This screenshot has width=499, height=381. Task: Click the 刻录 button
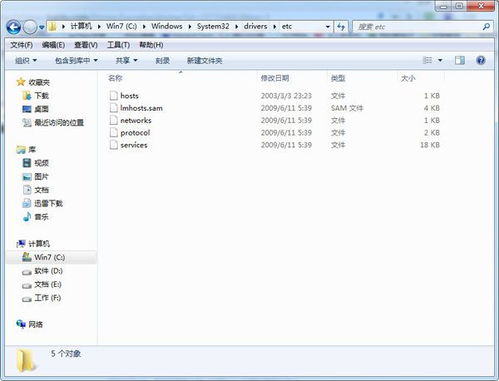[x=162, y=60]
